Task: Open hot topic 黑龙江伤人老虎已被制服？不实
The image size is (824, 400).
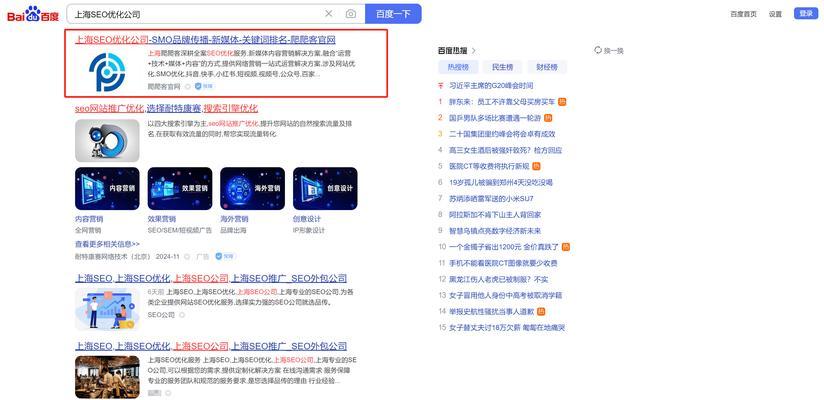Action: click(498, 279)
